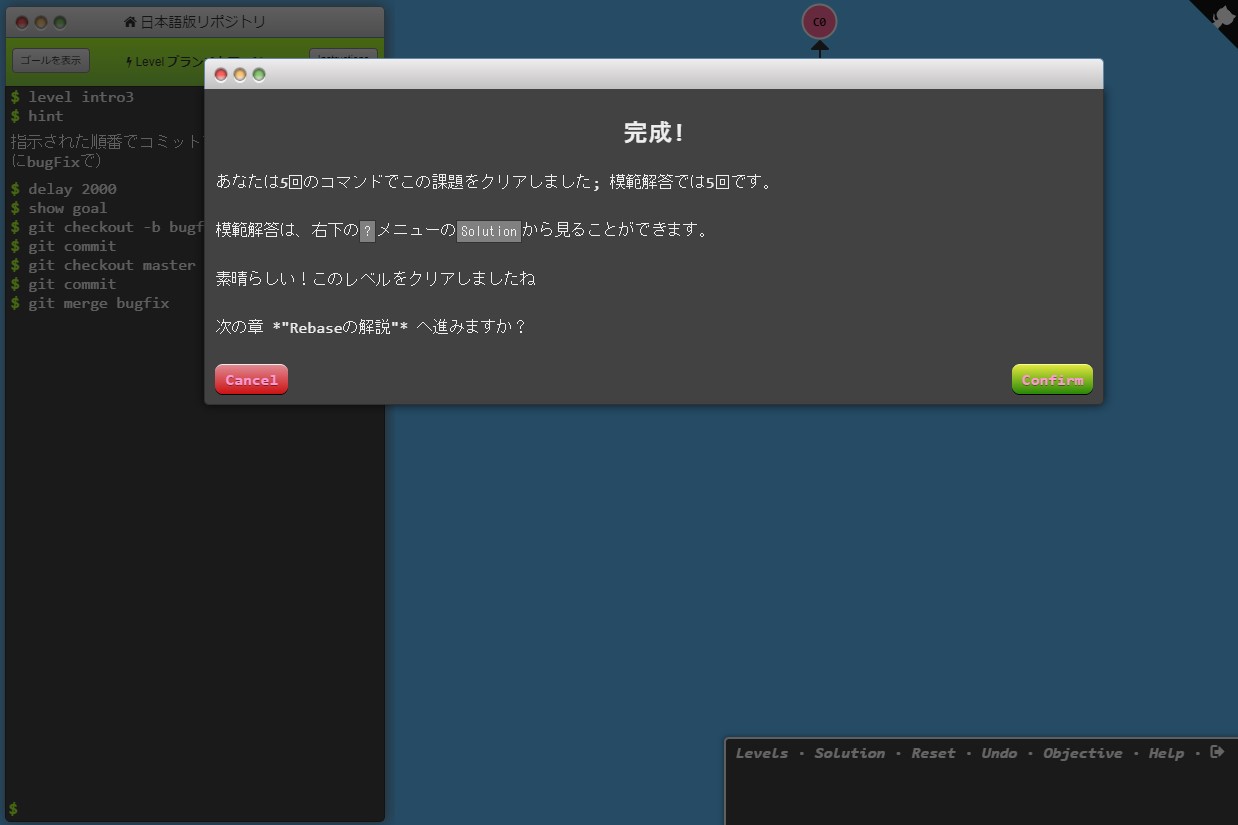Select Reset in the helper bar

933,753
